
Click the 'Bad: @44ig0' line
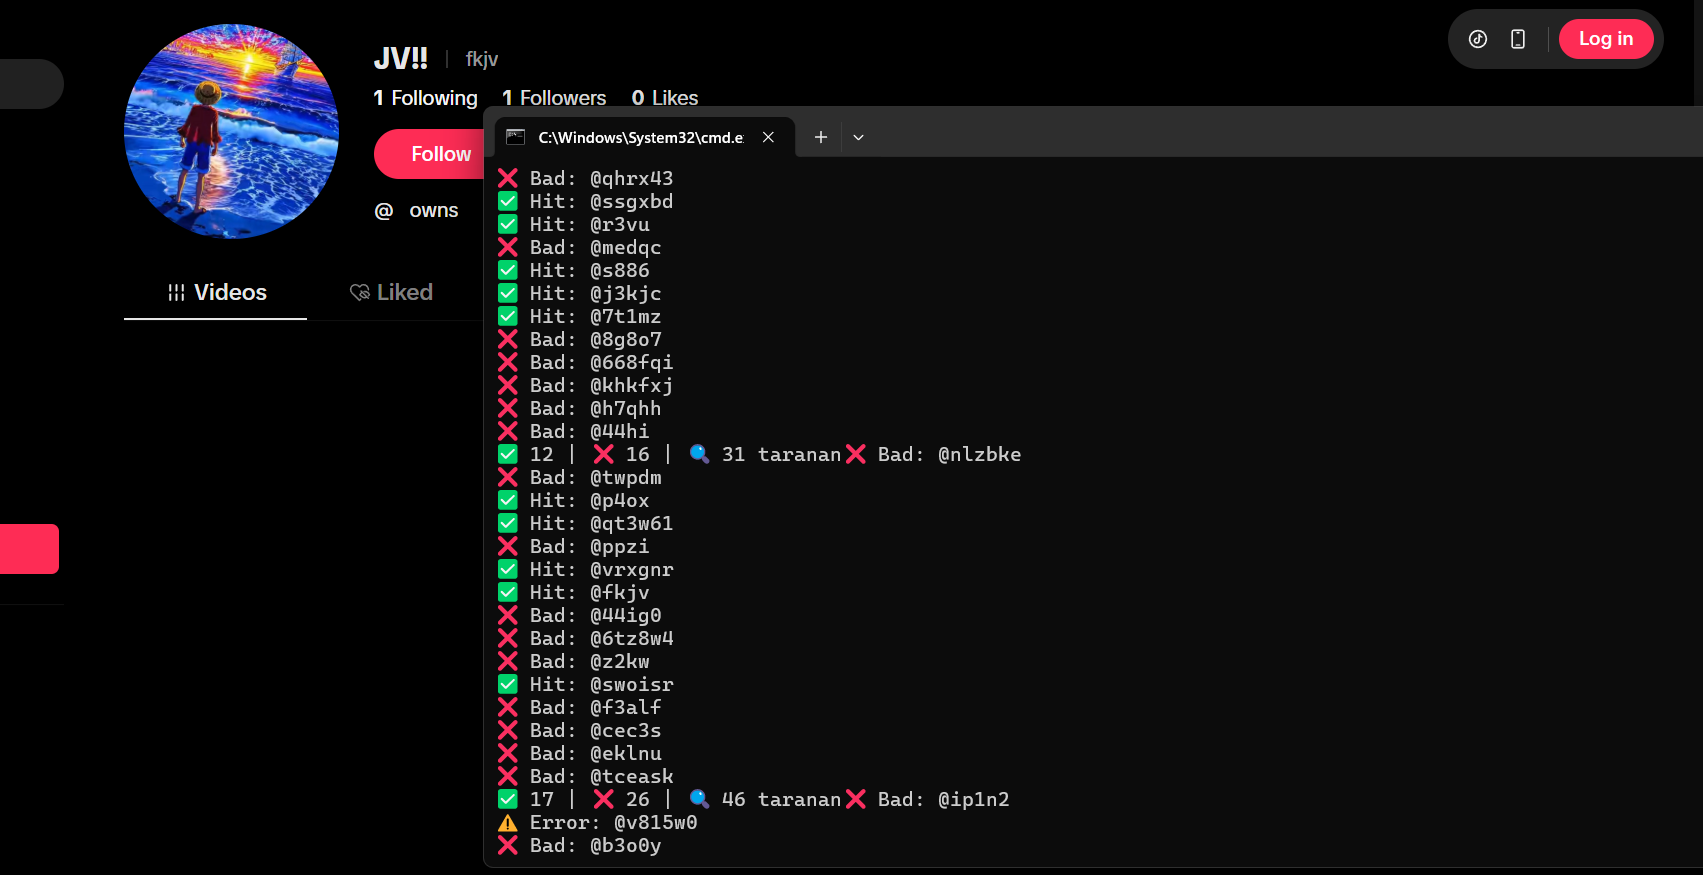pos(580,615)
